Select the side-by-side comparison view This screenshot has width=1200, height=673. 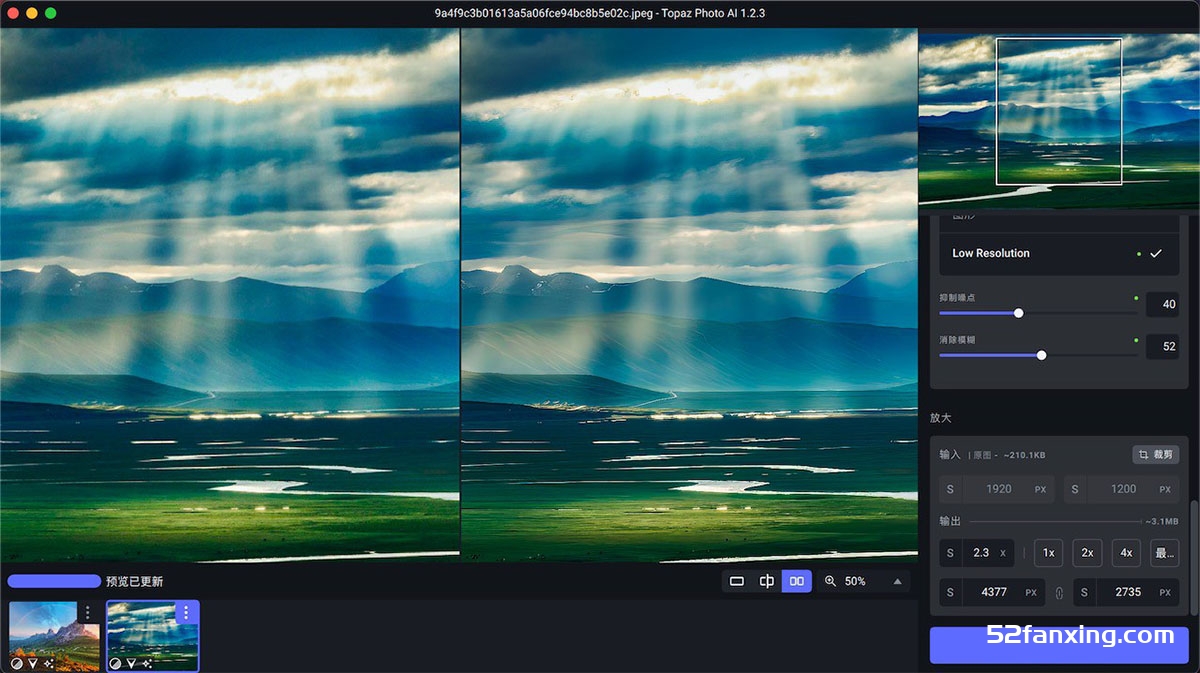point(797,581)
